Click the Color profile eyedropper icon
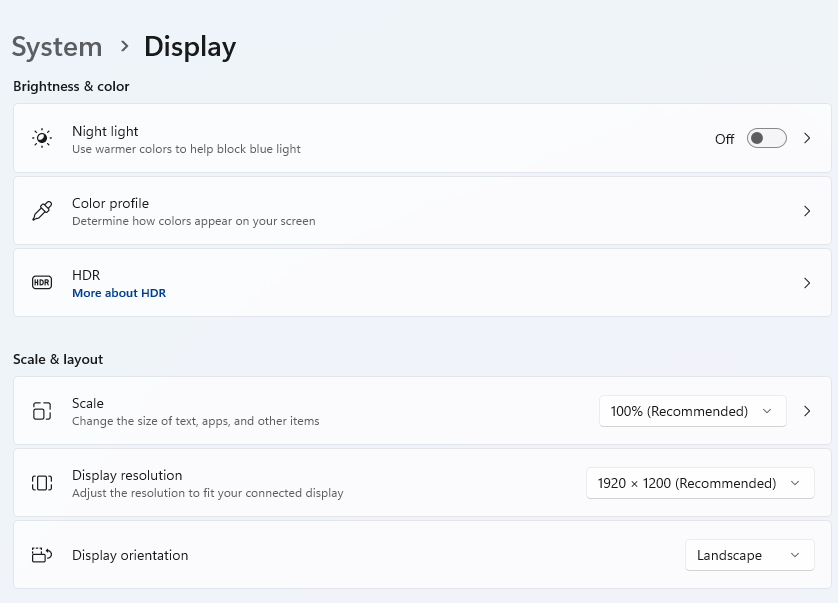 (x=42, y=211)
